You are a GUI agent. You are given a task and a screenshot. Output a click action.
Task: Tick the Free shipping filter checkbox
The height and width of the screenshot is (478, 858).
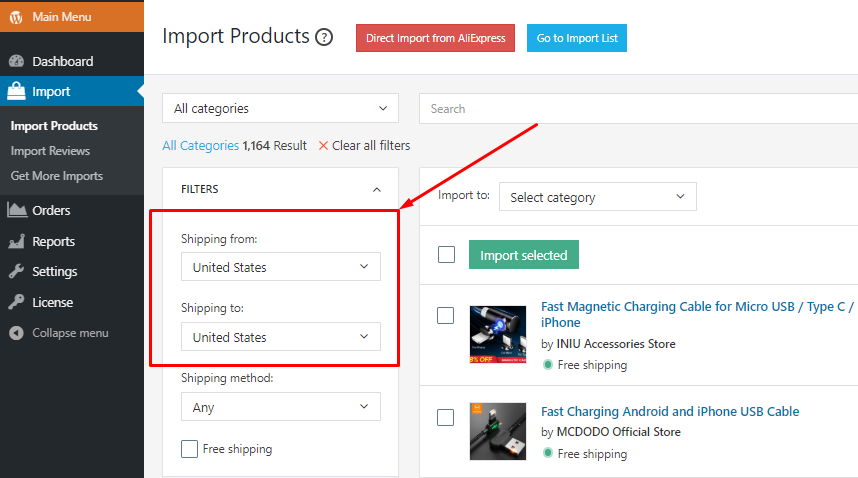pyautogui.click(x=189, y=449)
